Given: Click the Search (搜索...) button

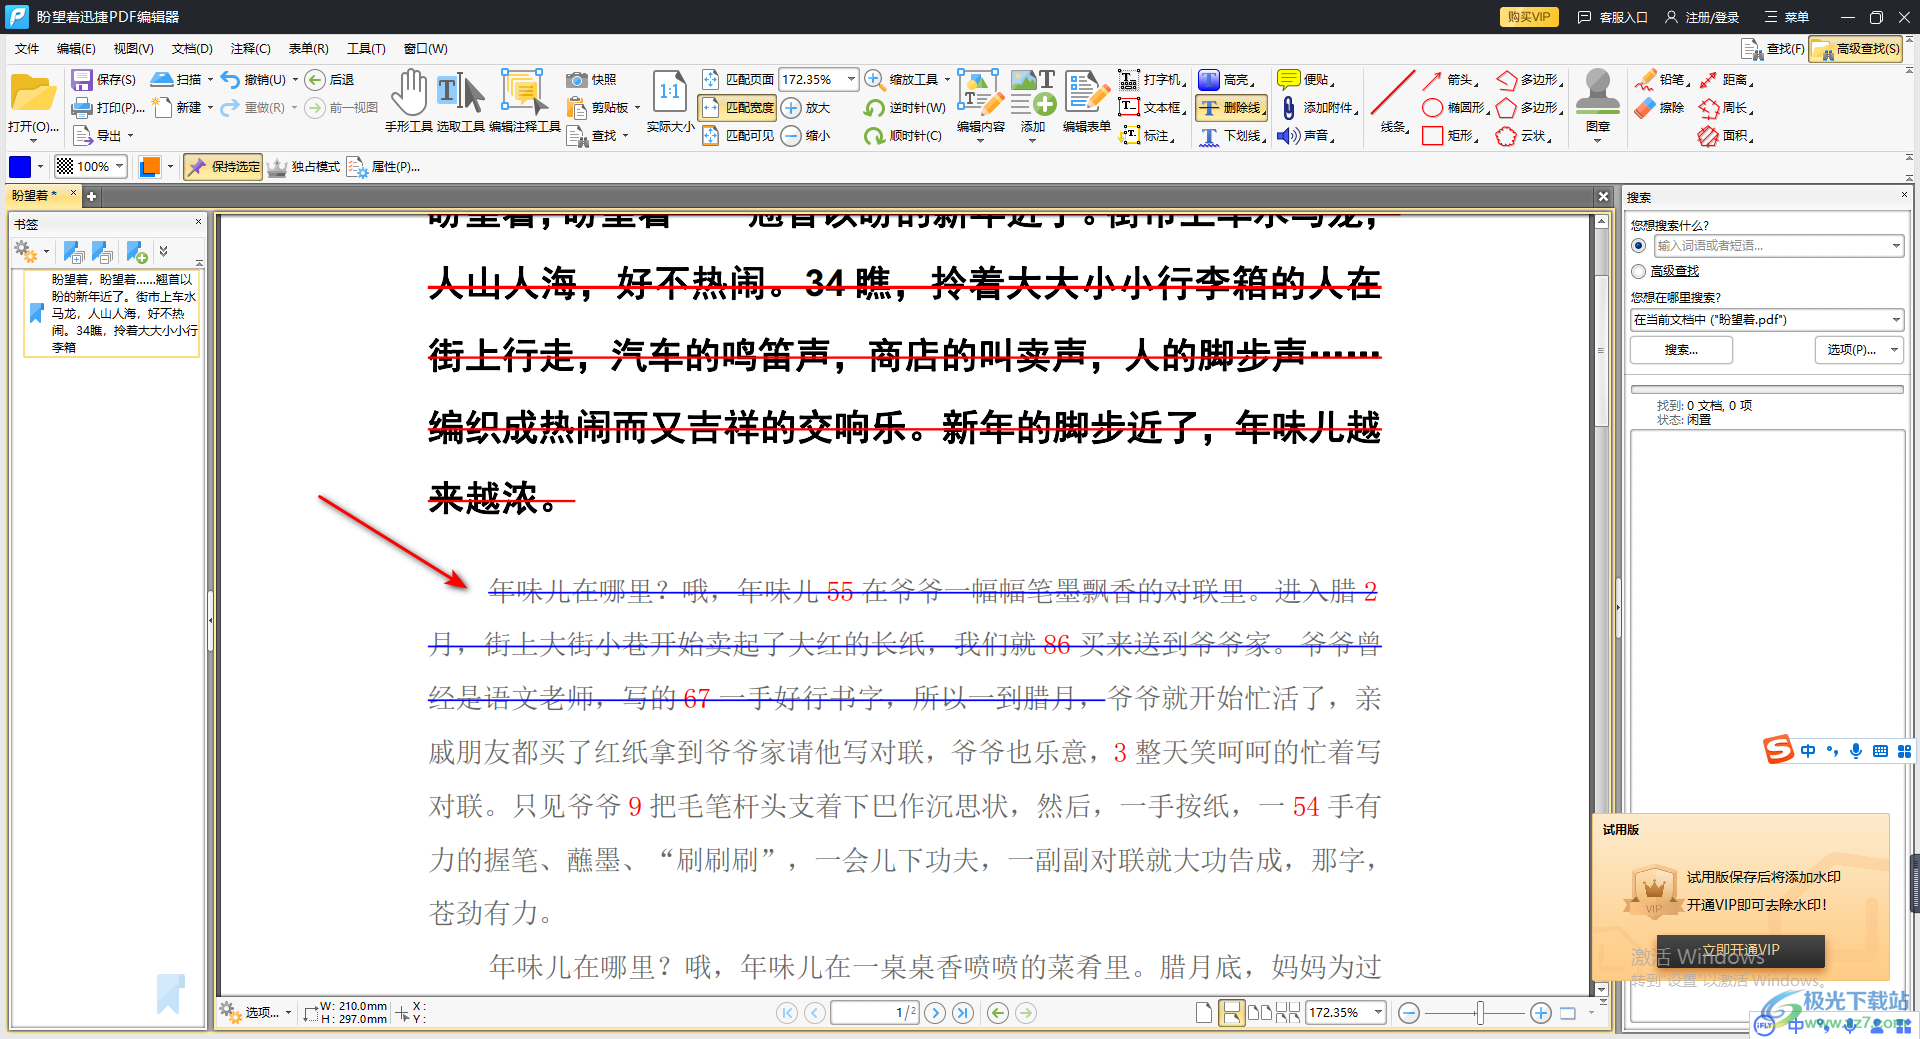Looking at the screenshot, I should (x=1681, y=349).
